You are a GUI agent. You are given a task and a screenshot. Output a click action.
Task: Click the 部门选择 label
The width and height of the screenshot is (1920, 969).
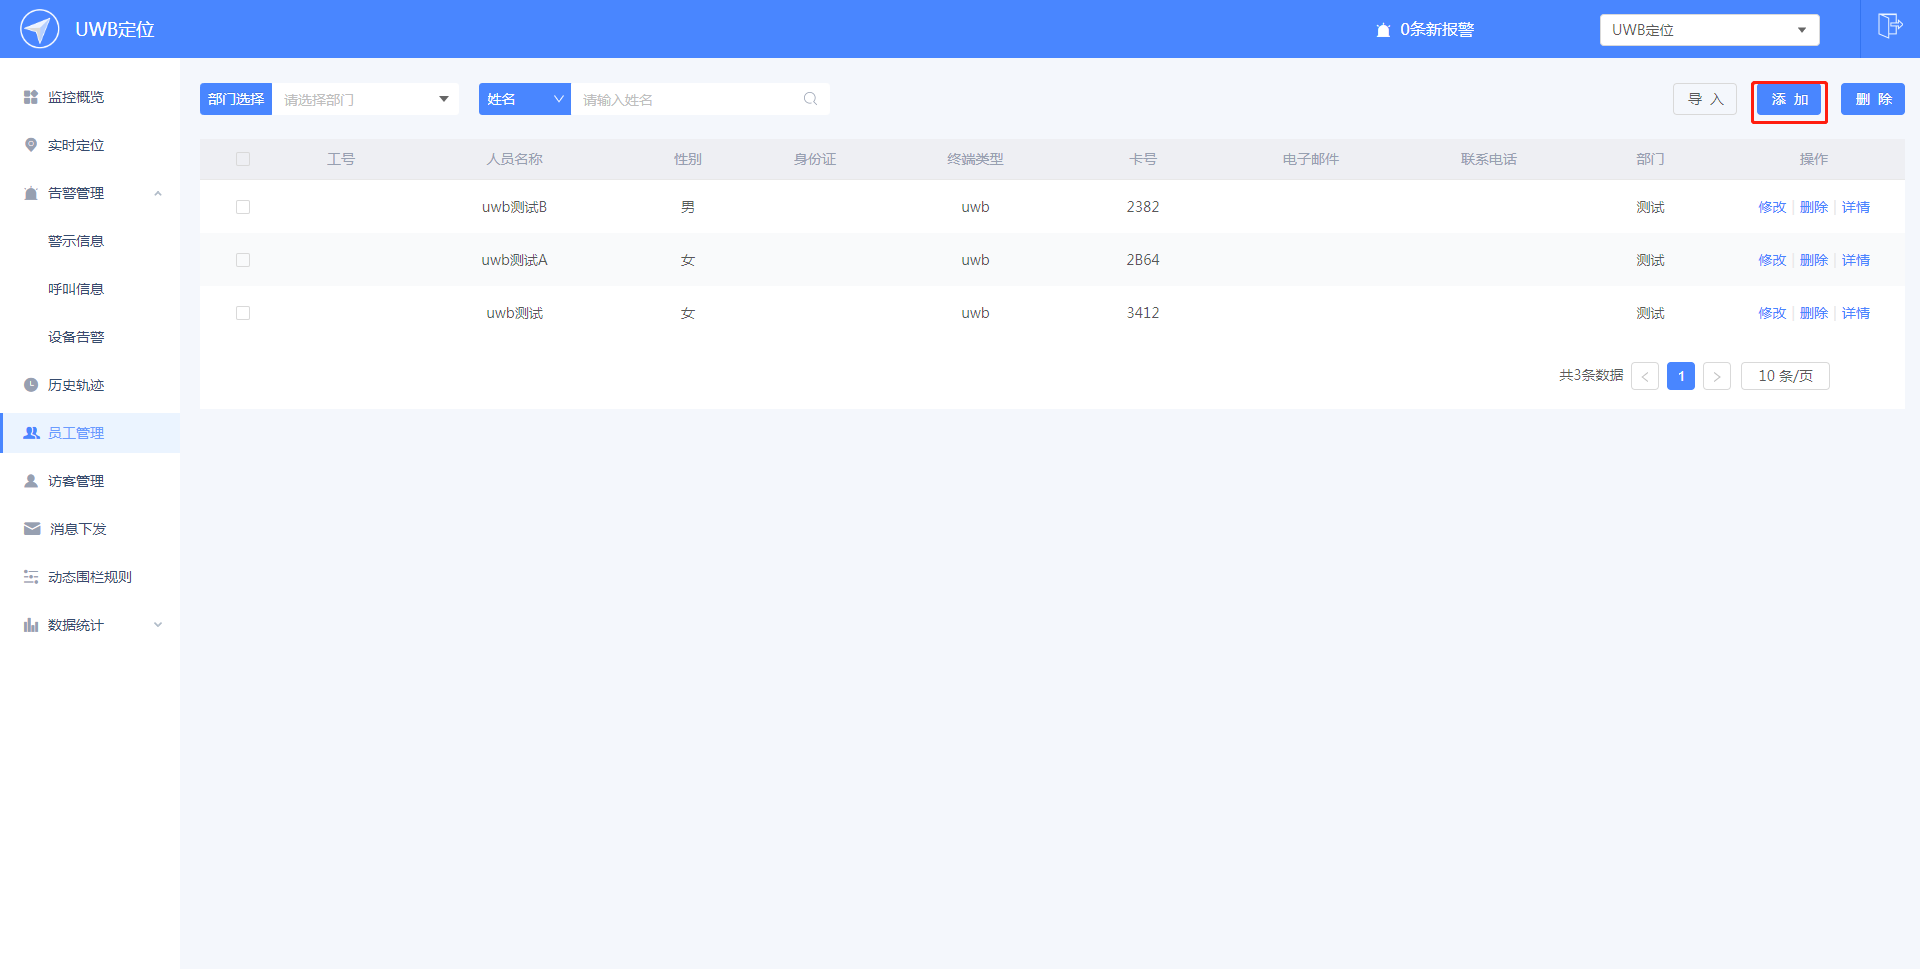tap(236, 99)
